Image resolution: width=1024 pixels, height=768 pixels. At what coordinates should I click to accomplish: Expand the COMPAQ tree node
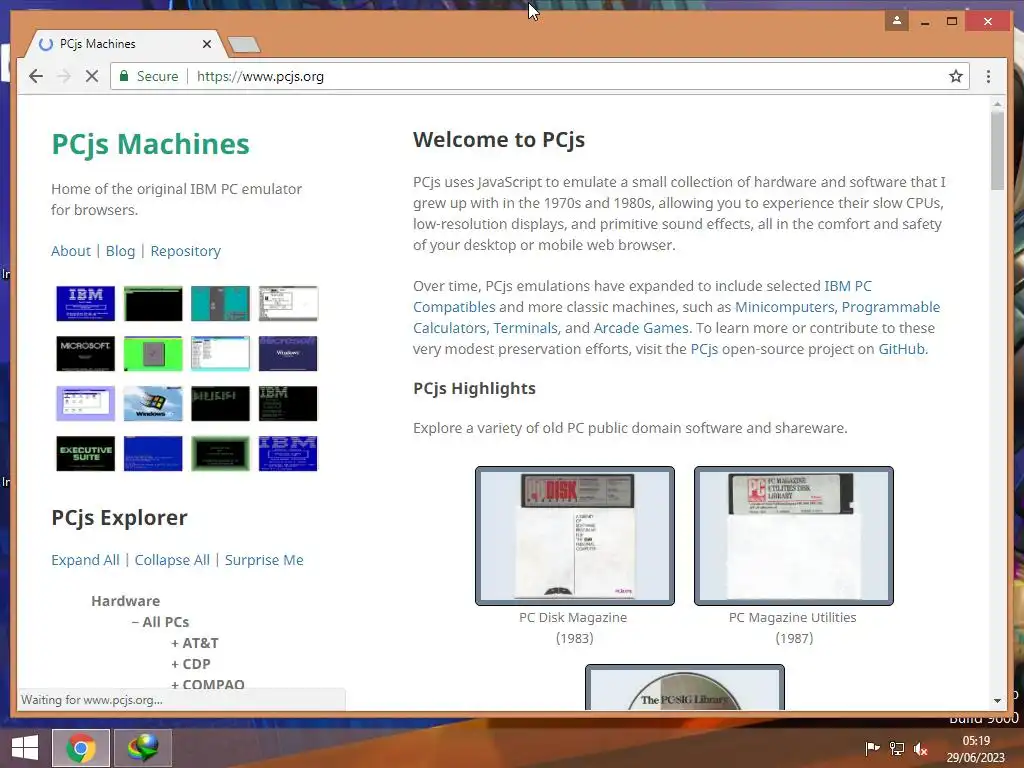click(x=208, y=684)
